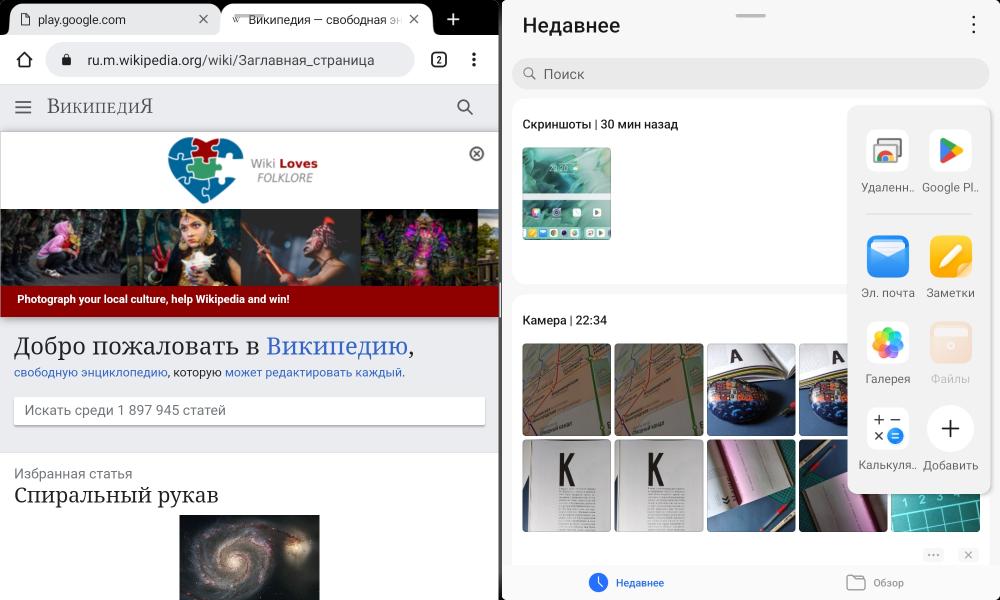Select the Недавнее bottom tab
This screenshot has height=600, width=1000.
pyautogui.click(x=626, y=582)
